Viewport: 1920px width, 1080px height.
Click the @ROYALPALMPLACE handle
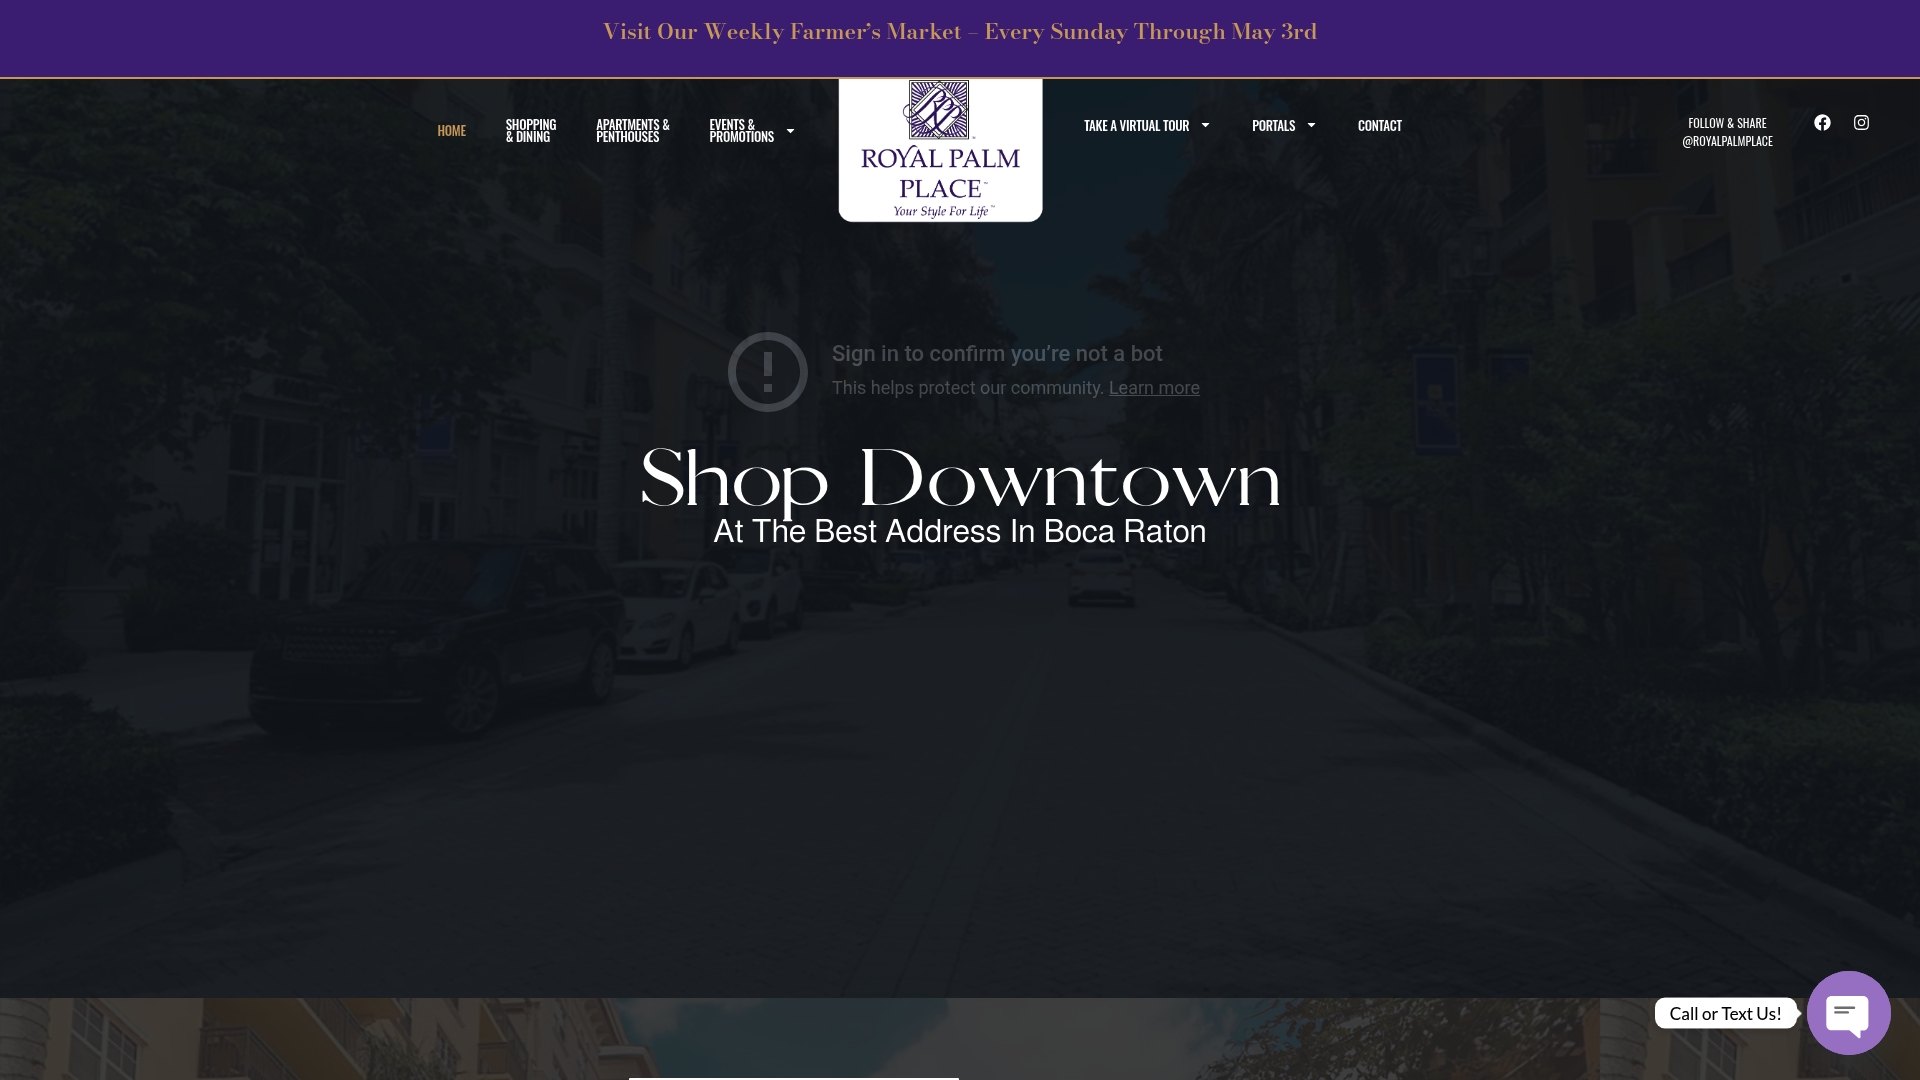click(1727, 141)
